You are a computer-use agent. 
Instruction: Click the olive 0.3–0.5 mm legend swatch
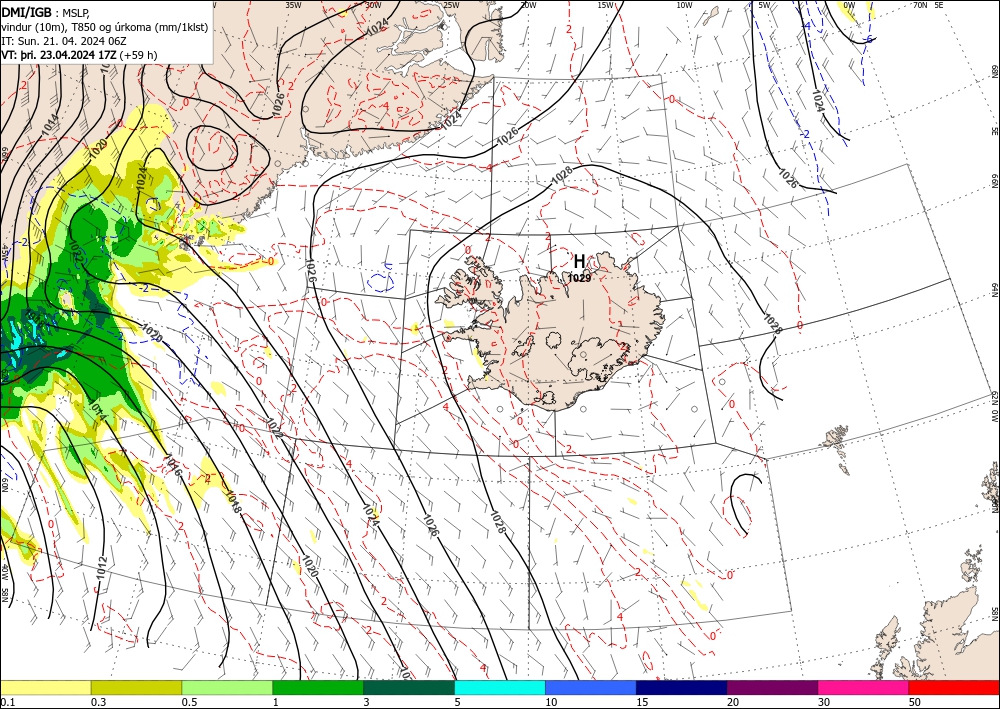[x=136, y=687]
